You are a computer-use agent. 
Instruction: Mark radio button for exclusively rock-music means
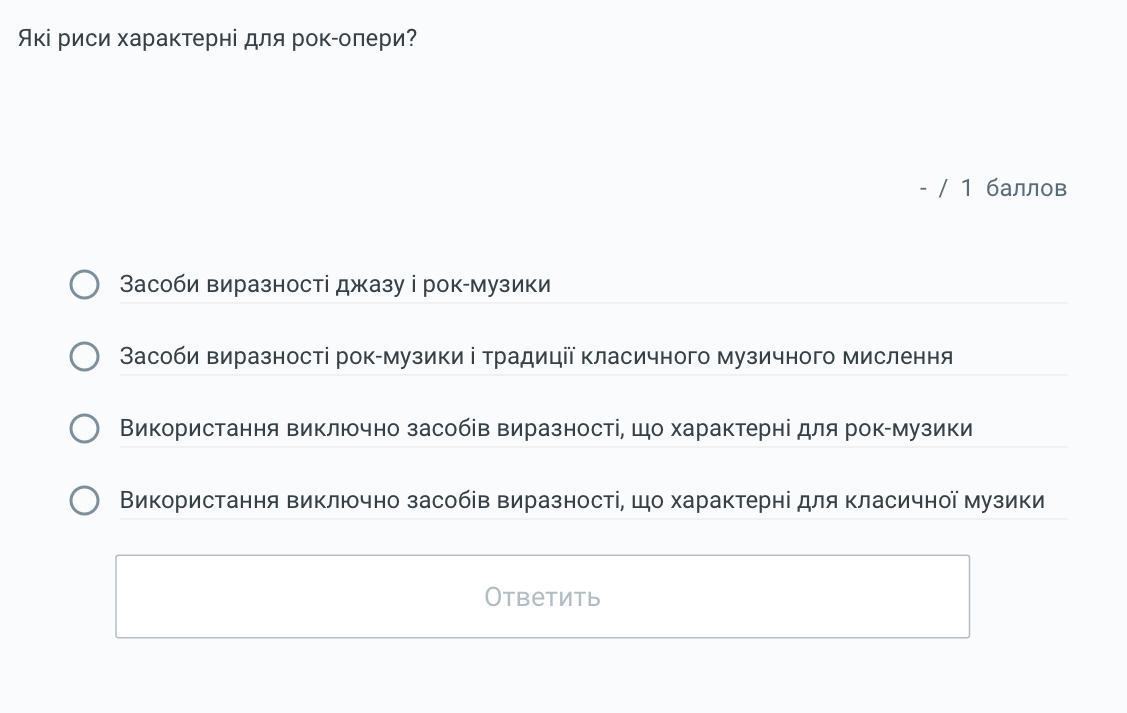(84, 429)
